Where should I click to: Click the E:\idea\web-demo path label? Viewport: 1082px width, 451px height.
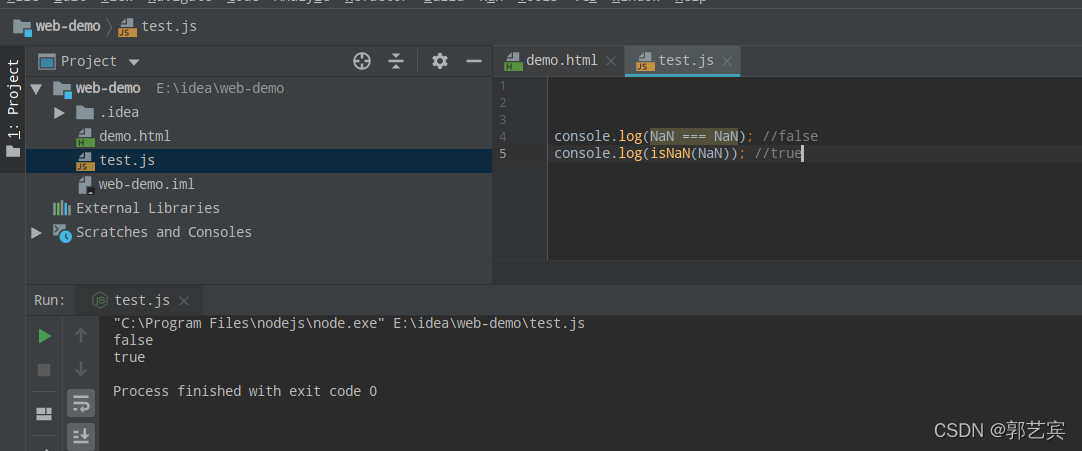(220, 88)
